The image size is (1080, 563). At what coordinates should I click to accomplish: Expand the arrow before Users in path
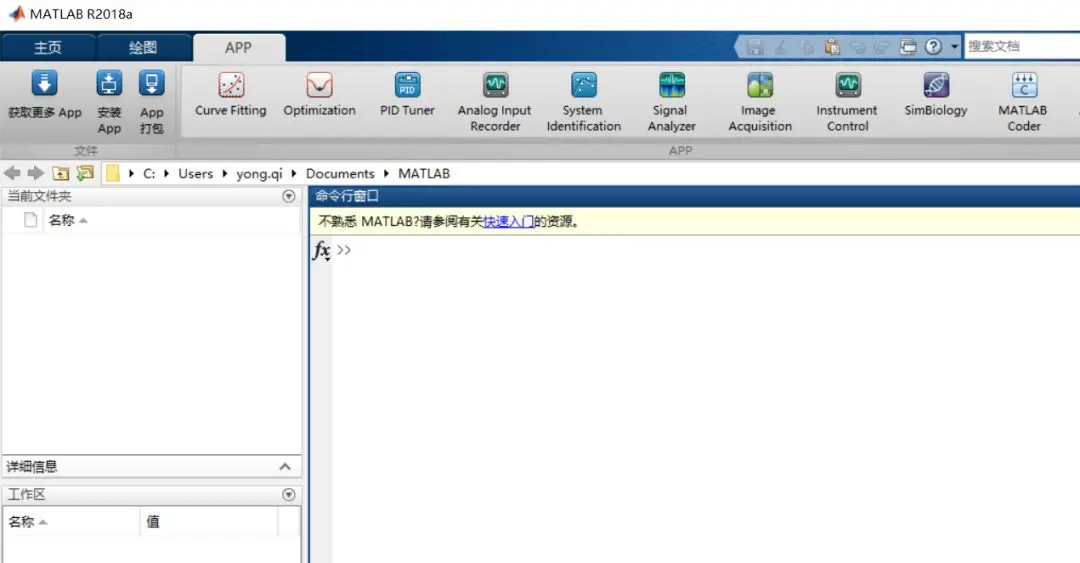[x=166, y=174]
